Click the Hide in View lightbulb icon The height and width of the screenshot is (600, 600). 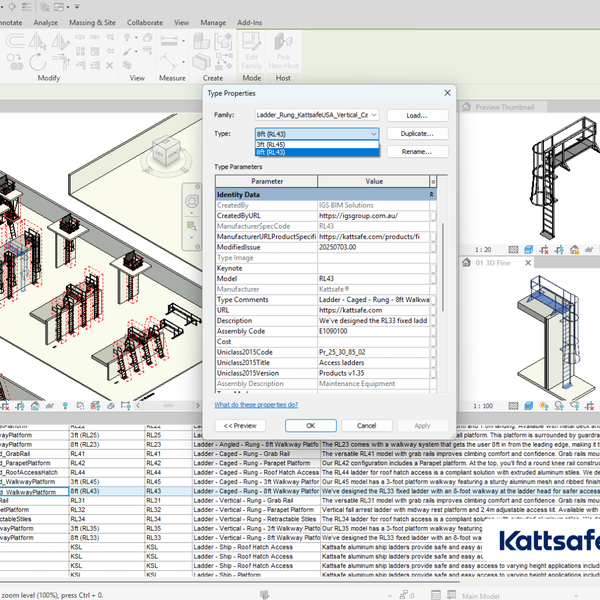[x=127, y=37]
